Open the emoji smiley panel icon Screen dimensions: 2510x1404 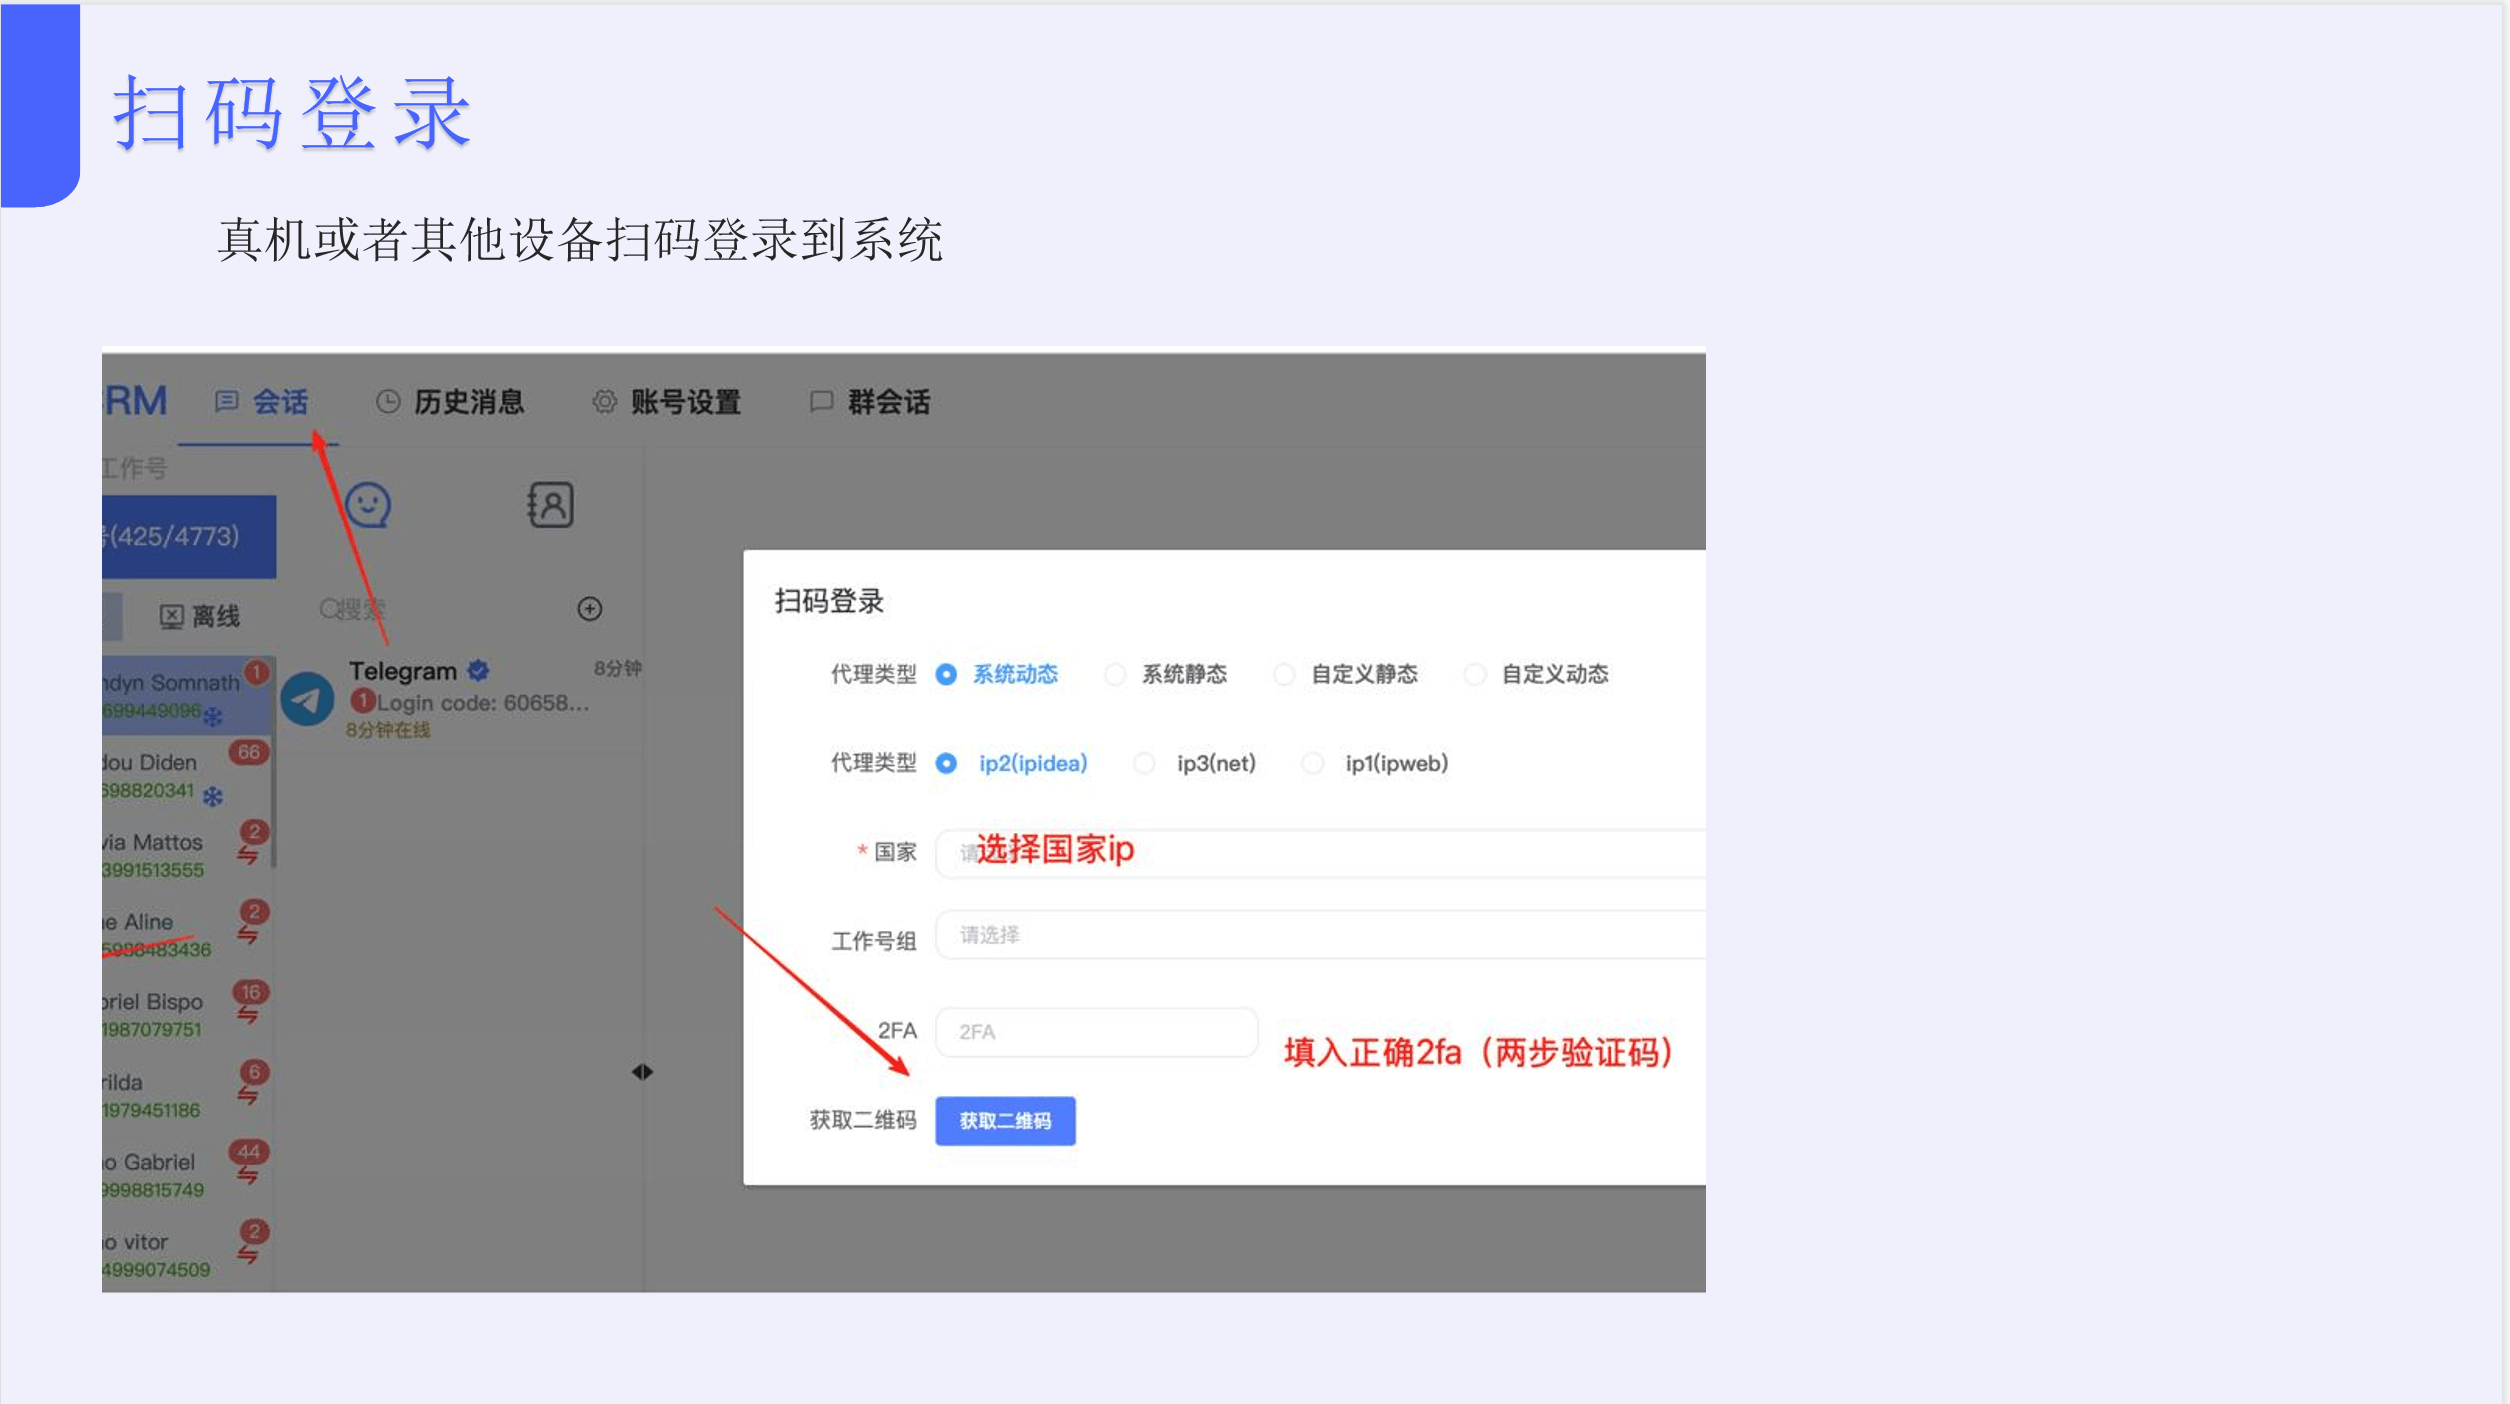370,506
